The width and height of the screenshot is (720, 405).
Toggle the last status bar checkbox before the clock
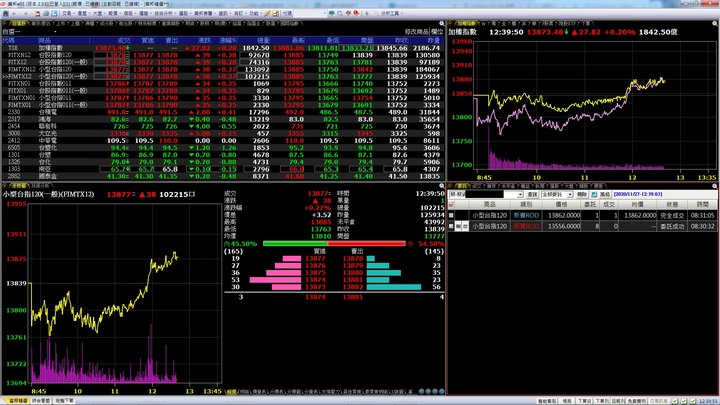coord(692,401)
